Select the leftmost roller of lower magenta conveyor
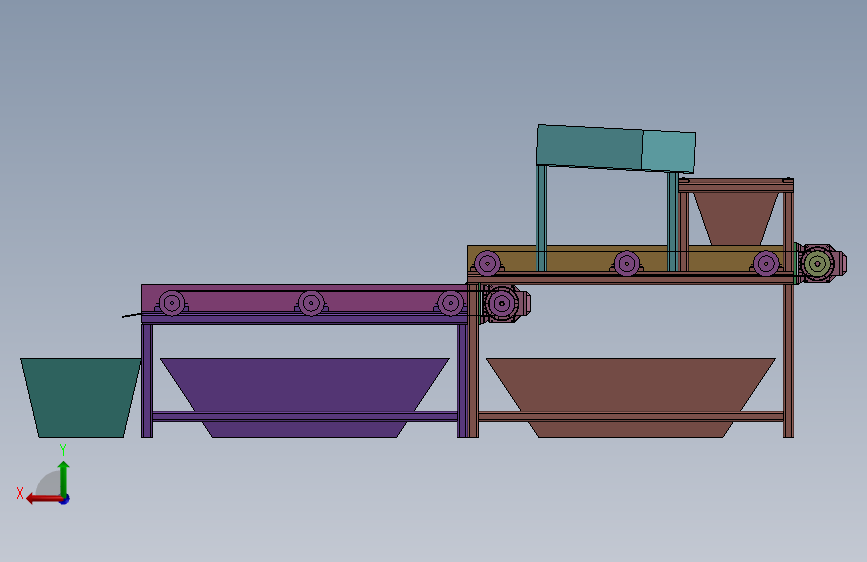 pyautogui.click(x=172, y=303)
